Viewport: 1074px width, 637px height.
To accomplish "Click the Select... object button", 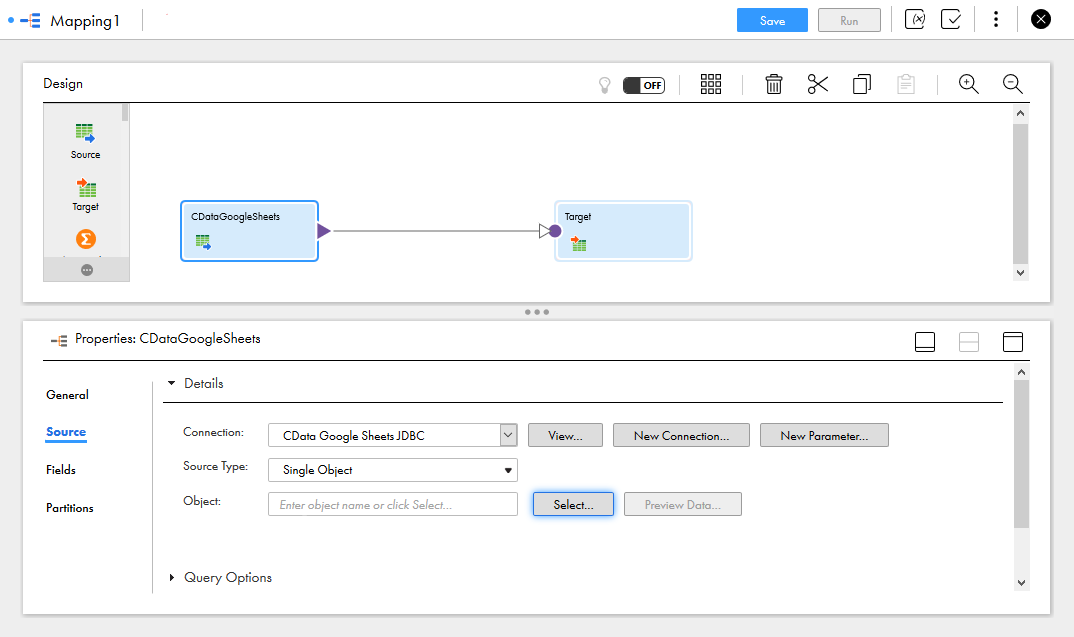I will [x=573, y=505].
